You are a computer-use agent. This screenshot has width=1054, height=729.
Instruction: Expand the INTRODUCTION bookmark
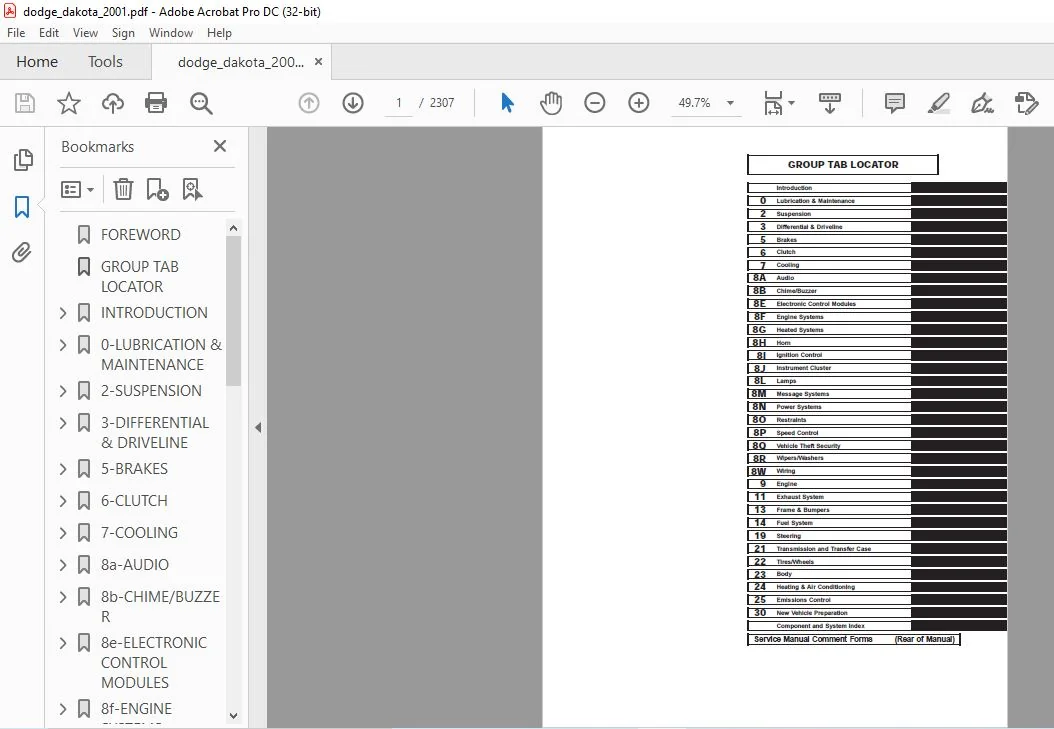(63, 313)
